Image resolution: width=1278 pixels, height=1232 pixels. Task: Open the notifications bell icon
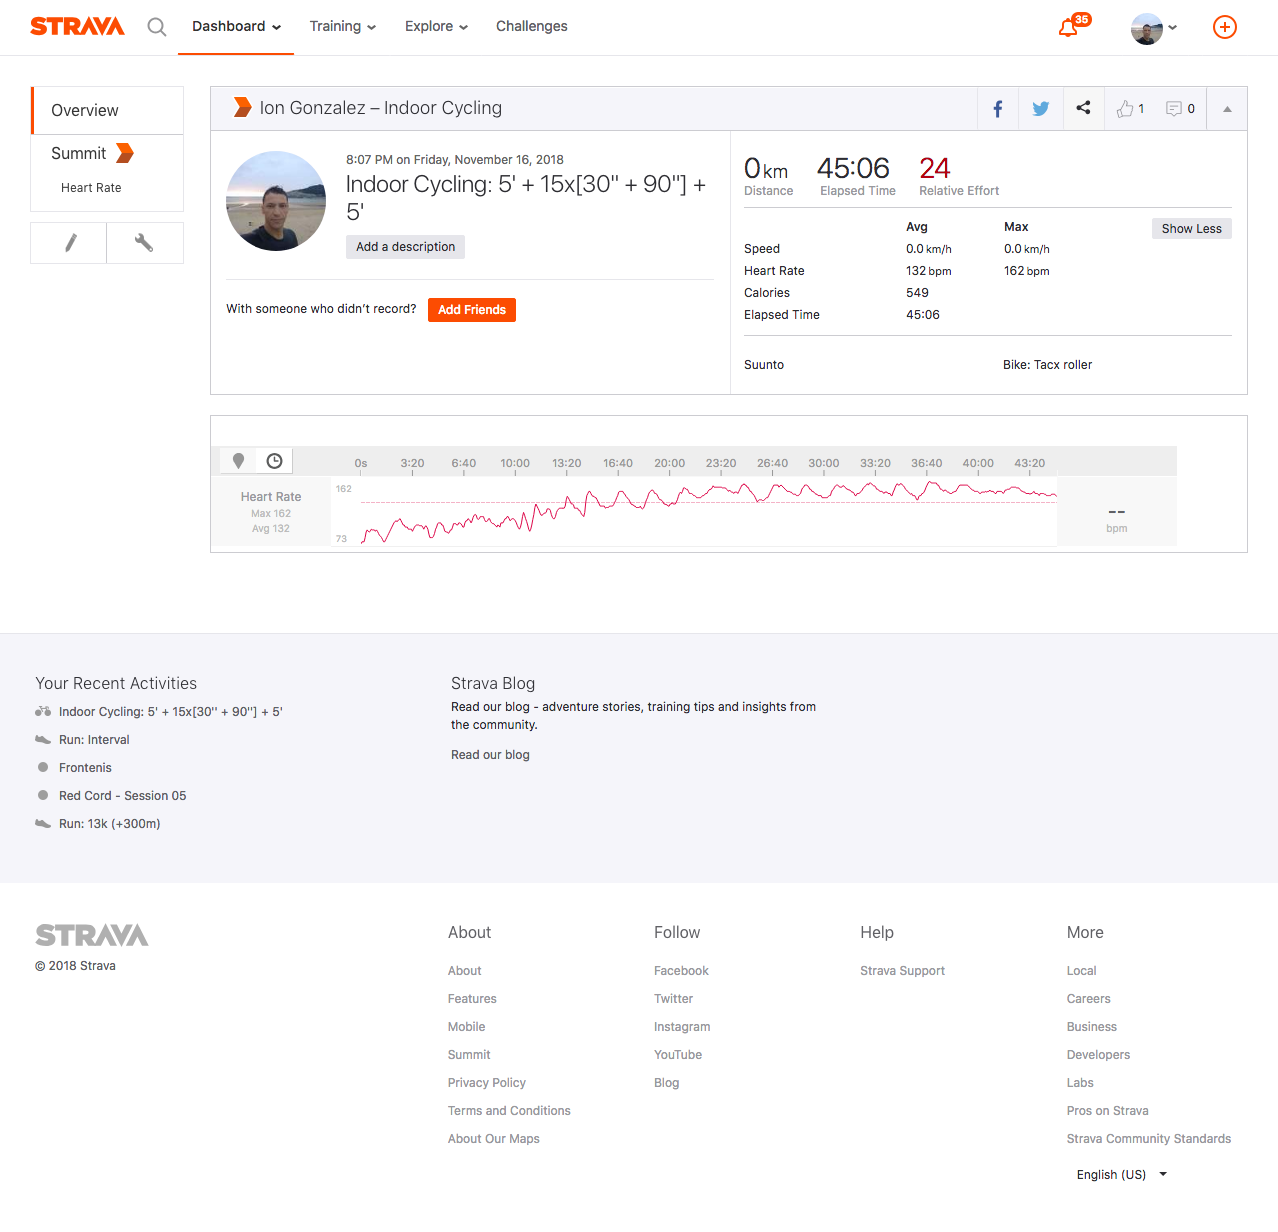[x=1069, y=27]
